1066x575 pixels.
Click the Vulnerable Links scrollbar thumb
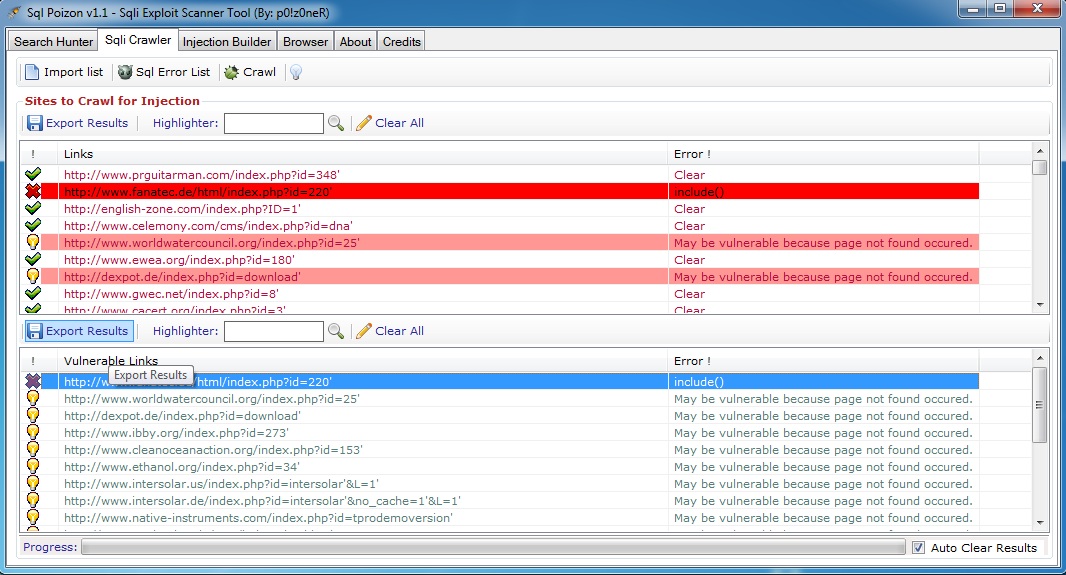(x=1039, y=404)
